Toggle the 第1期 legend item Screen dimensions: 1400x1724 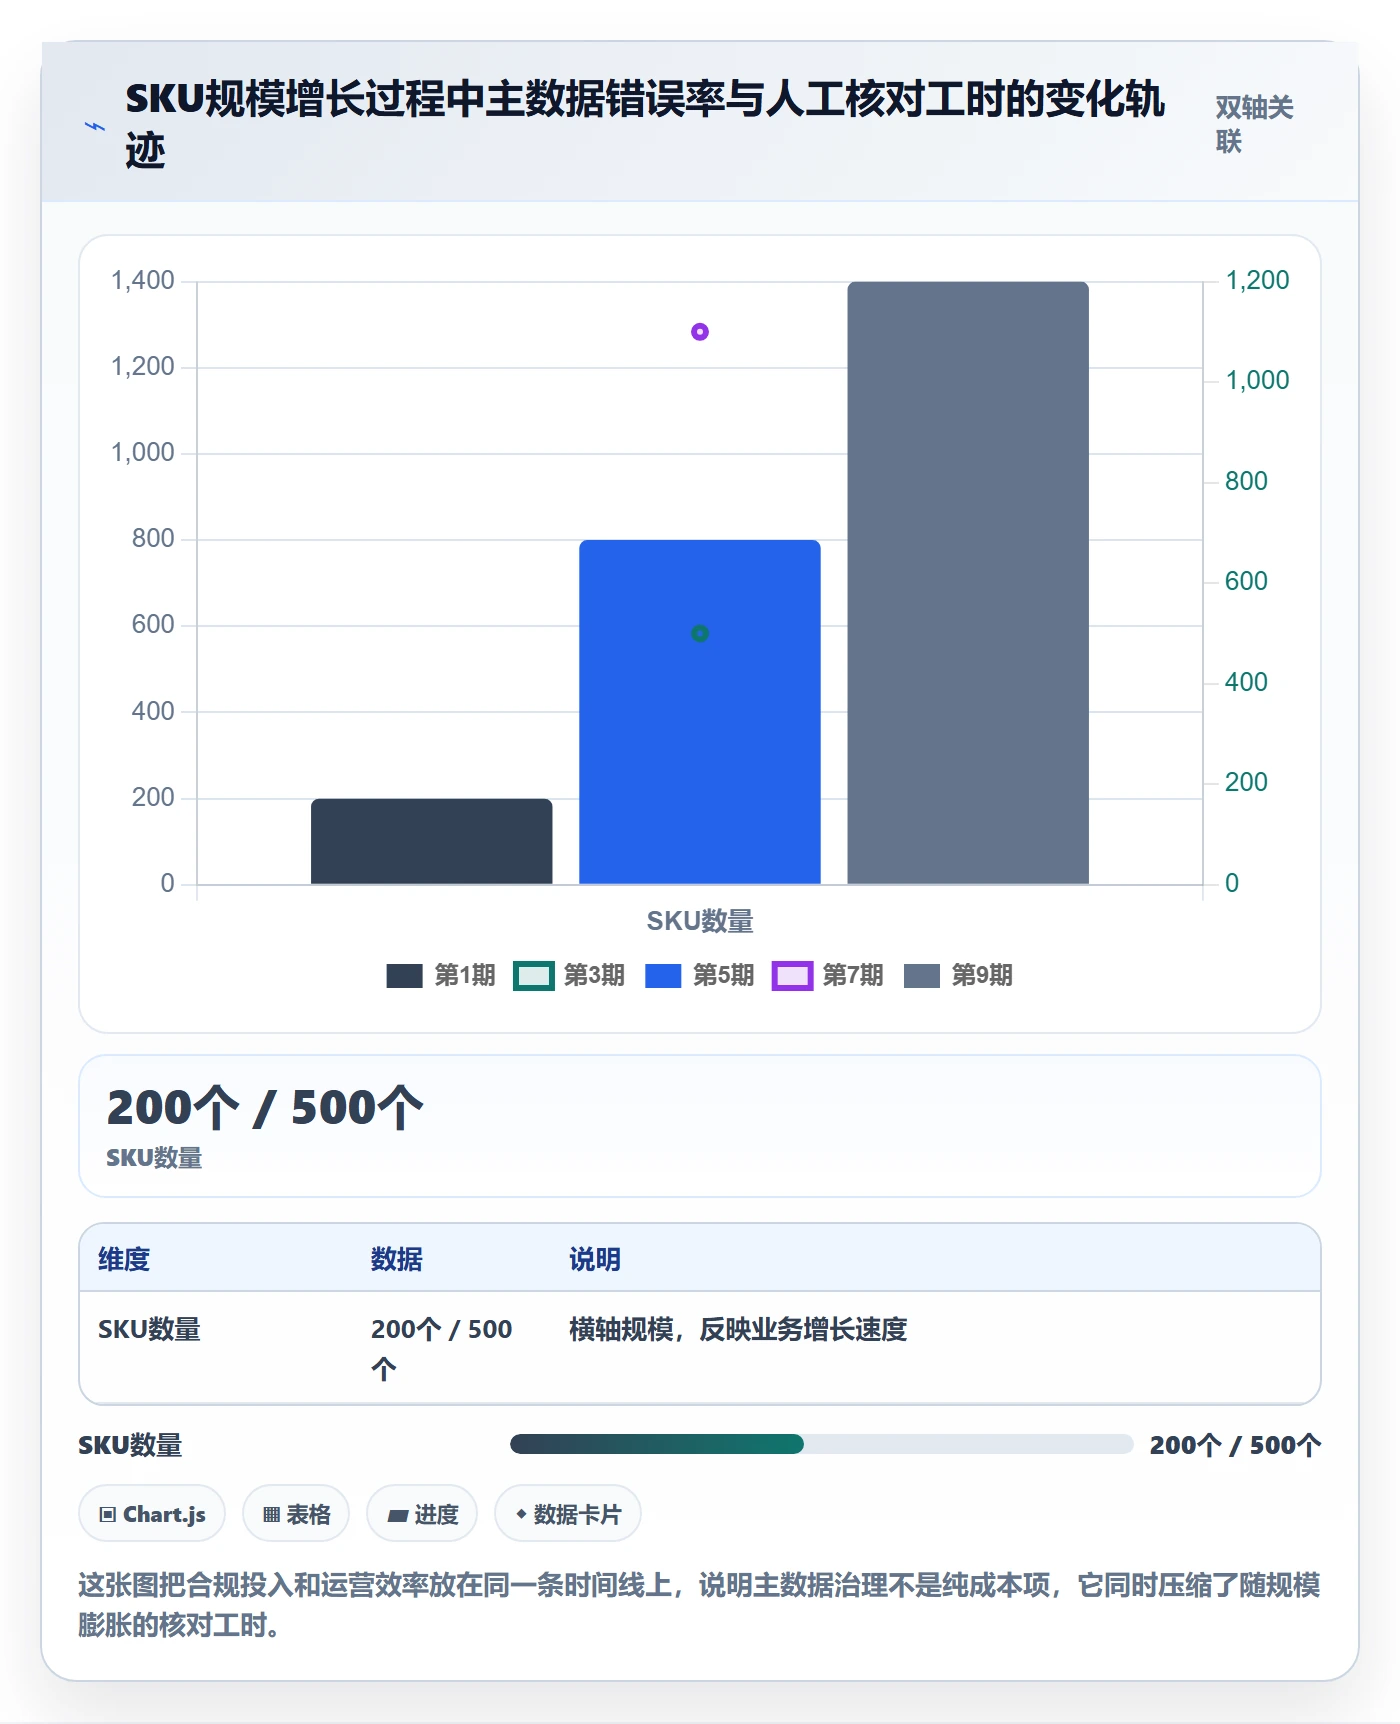(441, 976)
